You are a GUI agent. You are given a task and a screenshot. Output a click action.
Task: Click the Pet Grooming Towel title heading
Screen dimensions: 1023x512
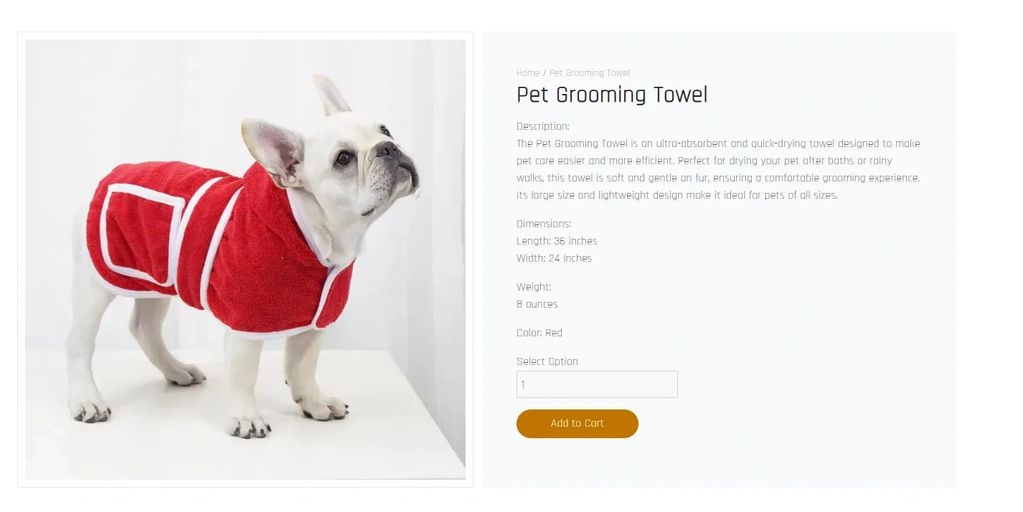(612, 95)
